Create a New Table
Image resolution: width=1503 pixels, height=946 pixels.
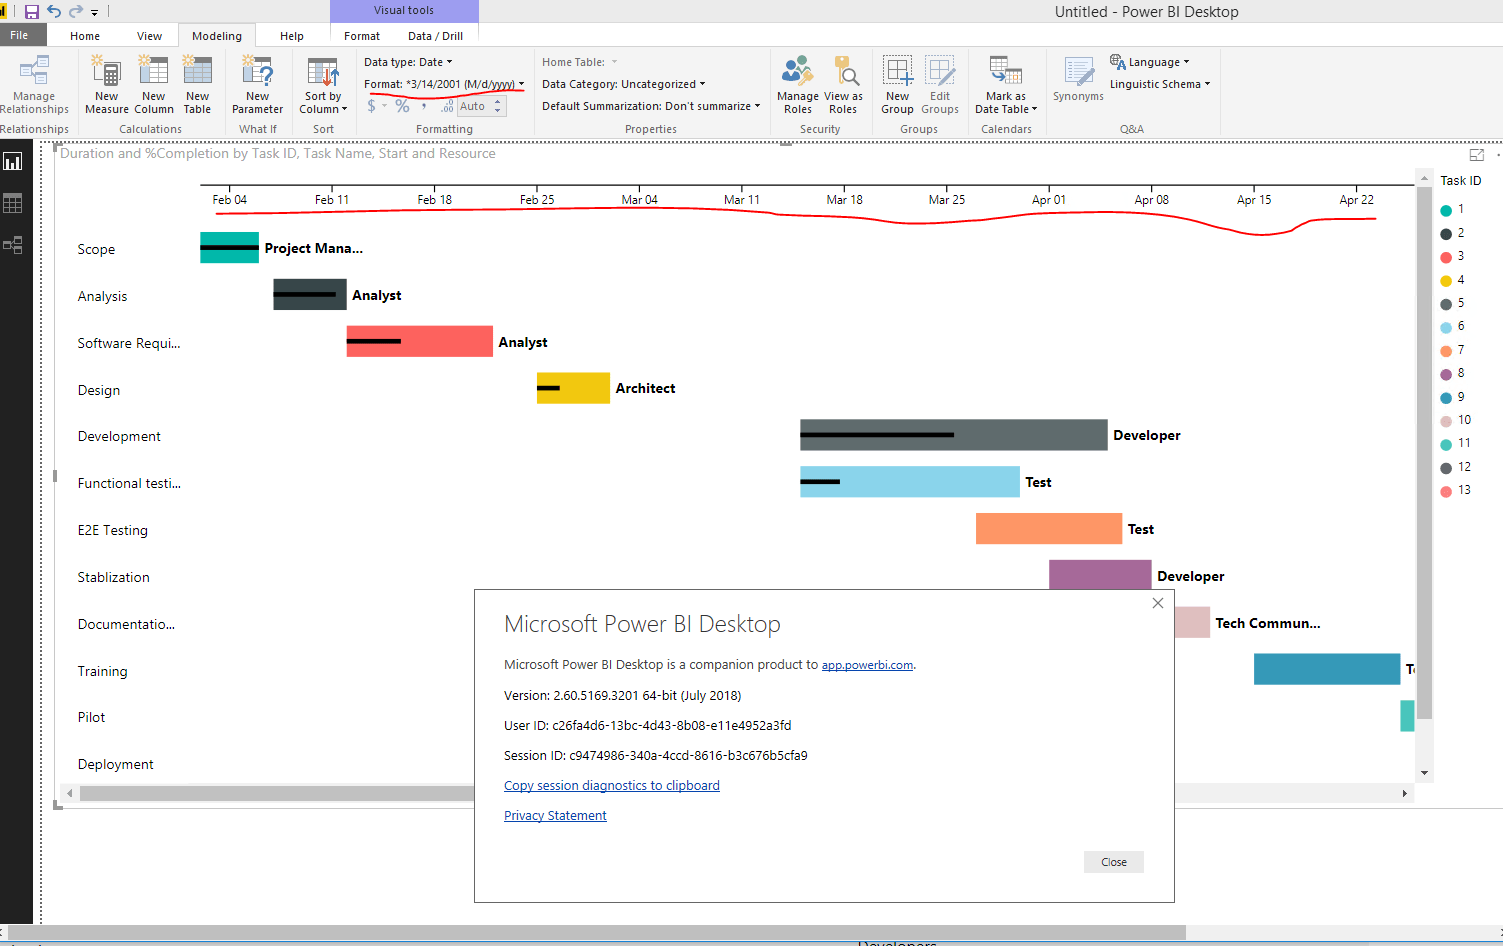point(198,85)
